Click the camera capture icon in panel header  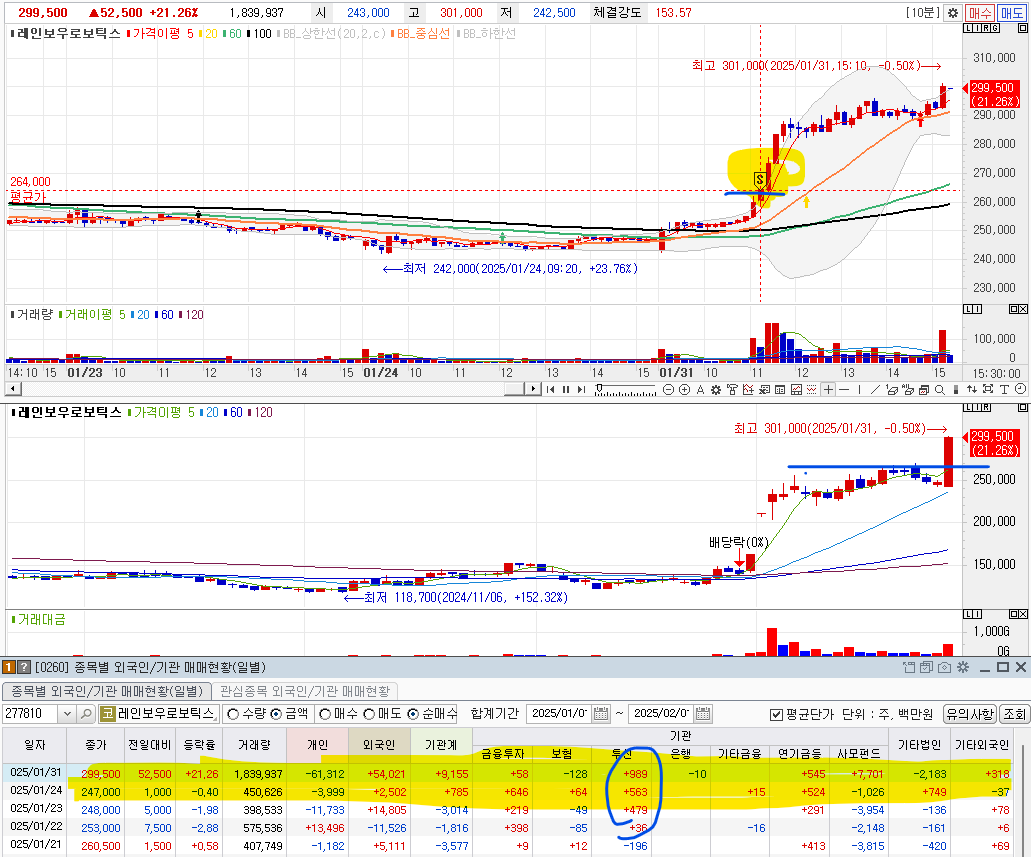click(x=944, y=668)
